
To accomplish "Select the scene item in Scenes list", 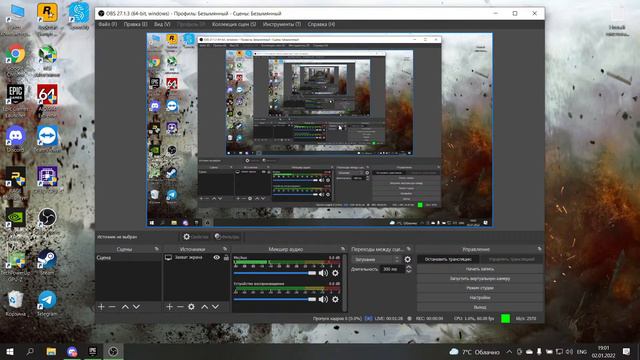I will 129,258.
